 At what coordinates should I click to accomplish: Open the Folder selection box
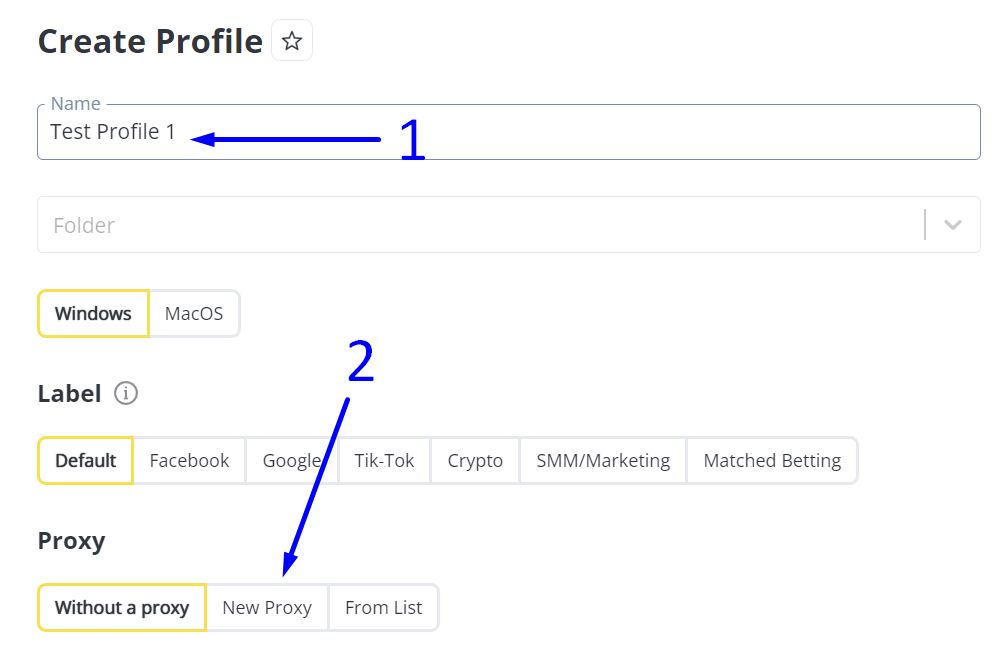coord(480,225)
